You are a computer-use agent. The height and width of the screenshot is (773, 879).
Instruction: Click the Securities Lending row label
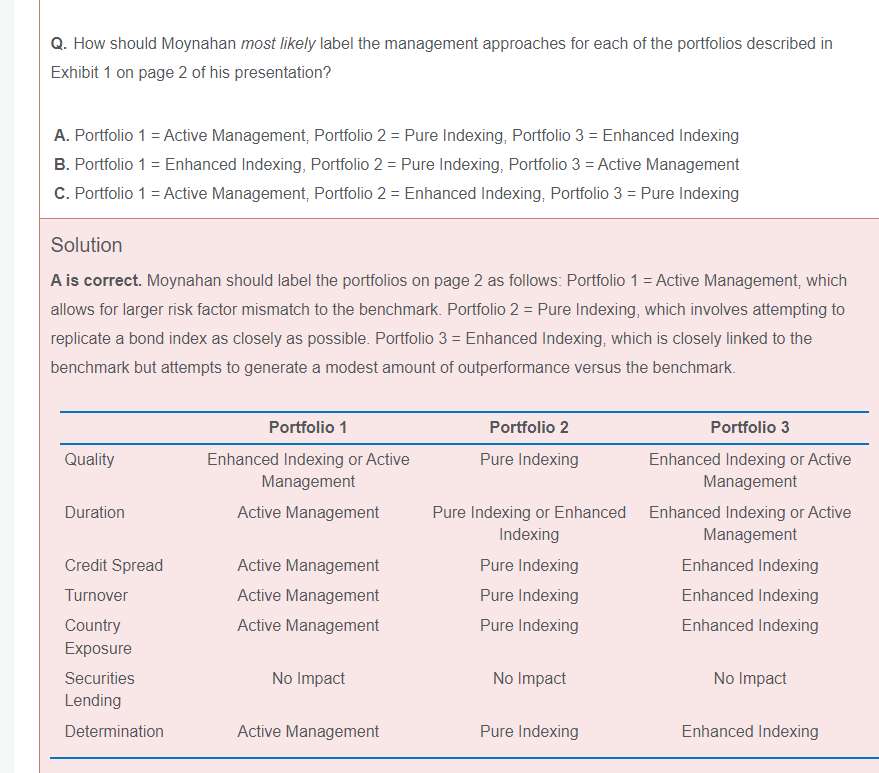(100, 689)
